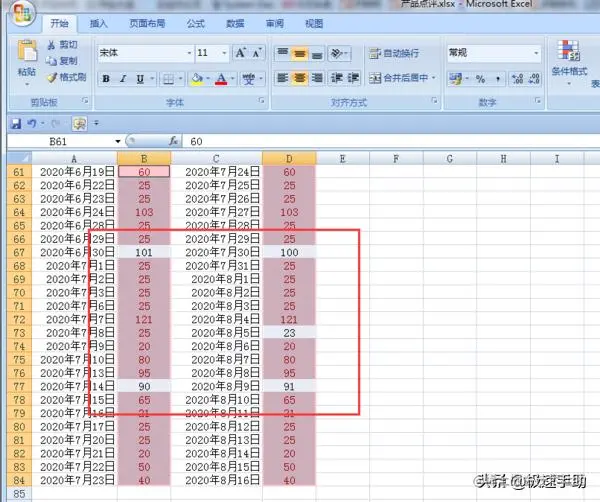The image size is (600, 502).
Task: Align text right
Action: [x=317, y=78]
